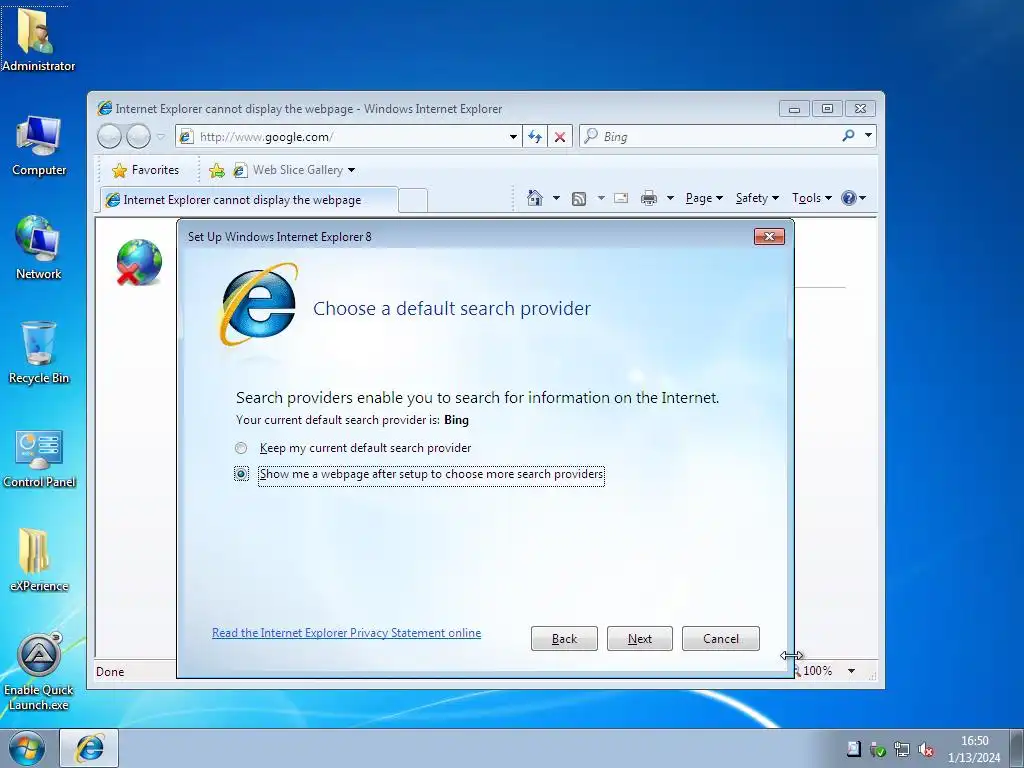
Task: Open the Page menu
Action: 704,198
